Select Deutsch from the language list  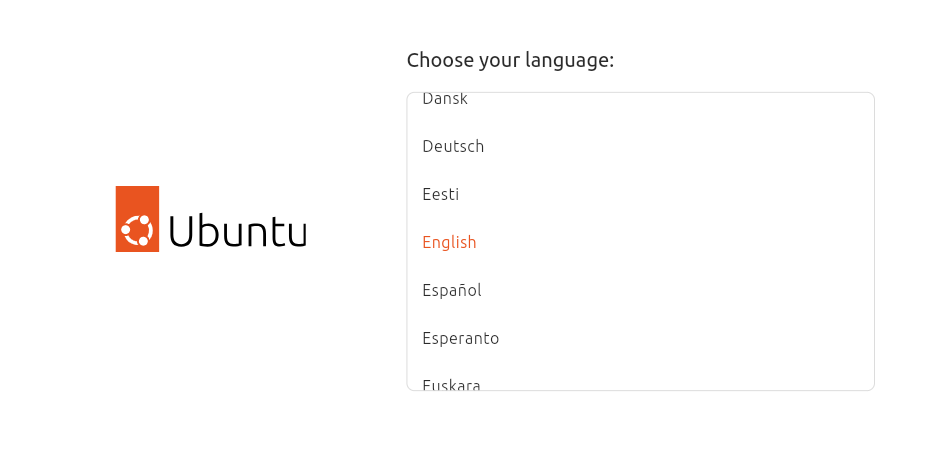453,146
